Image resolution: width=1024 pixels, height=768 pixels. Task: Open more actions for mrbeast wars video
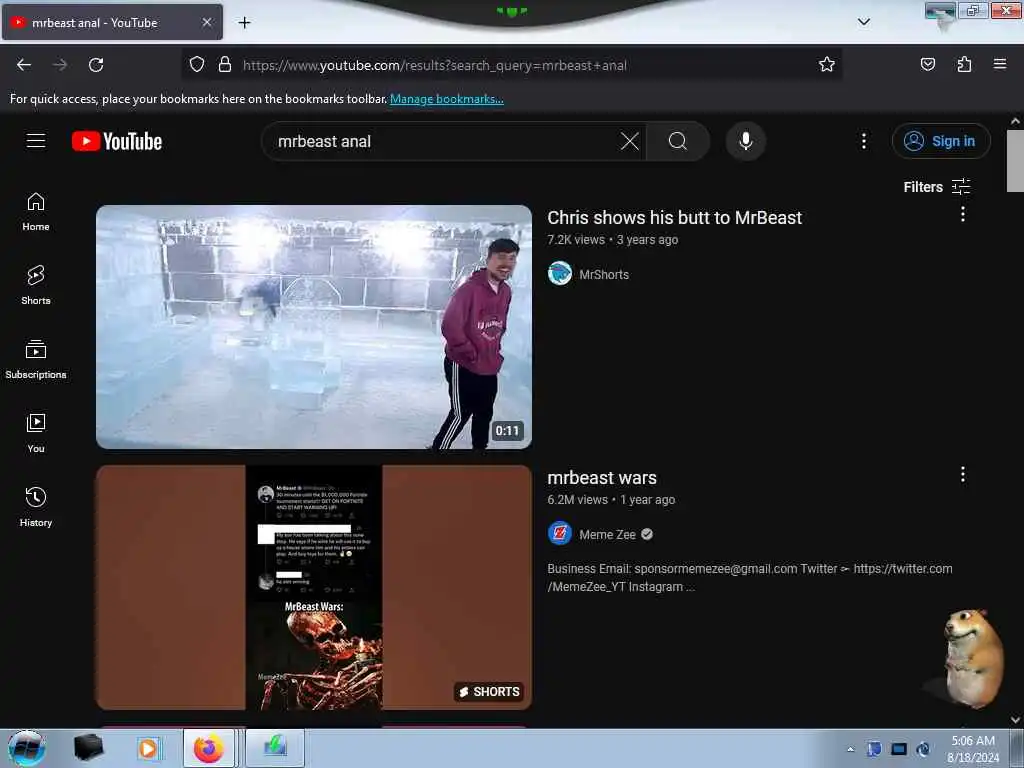point(963,474)
